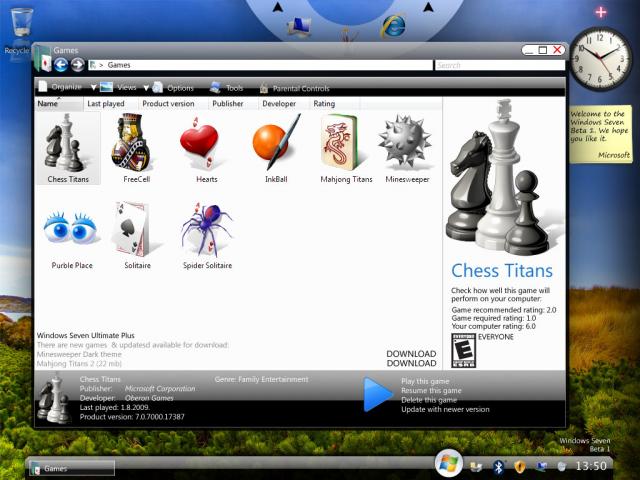Click the blue Play arrow
640x480 pixels.
pos(377,394)
